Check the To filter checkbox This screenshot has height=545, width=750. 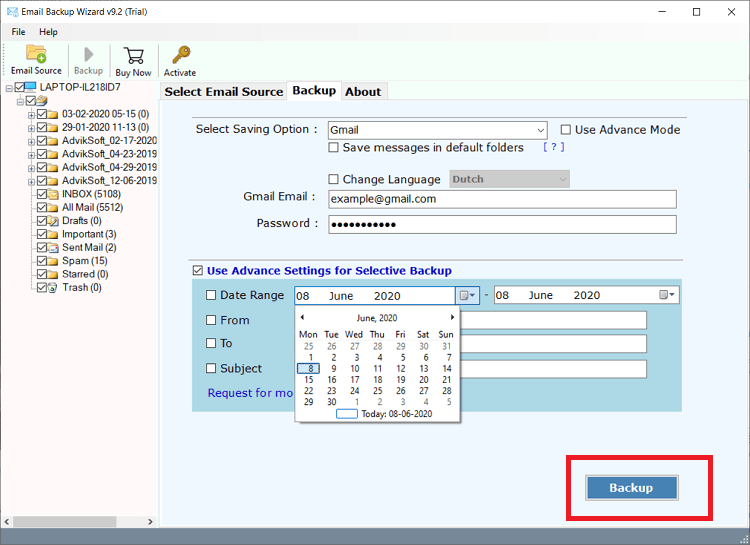pos(211,343)
